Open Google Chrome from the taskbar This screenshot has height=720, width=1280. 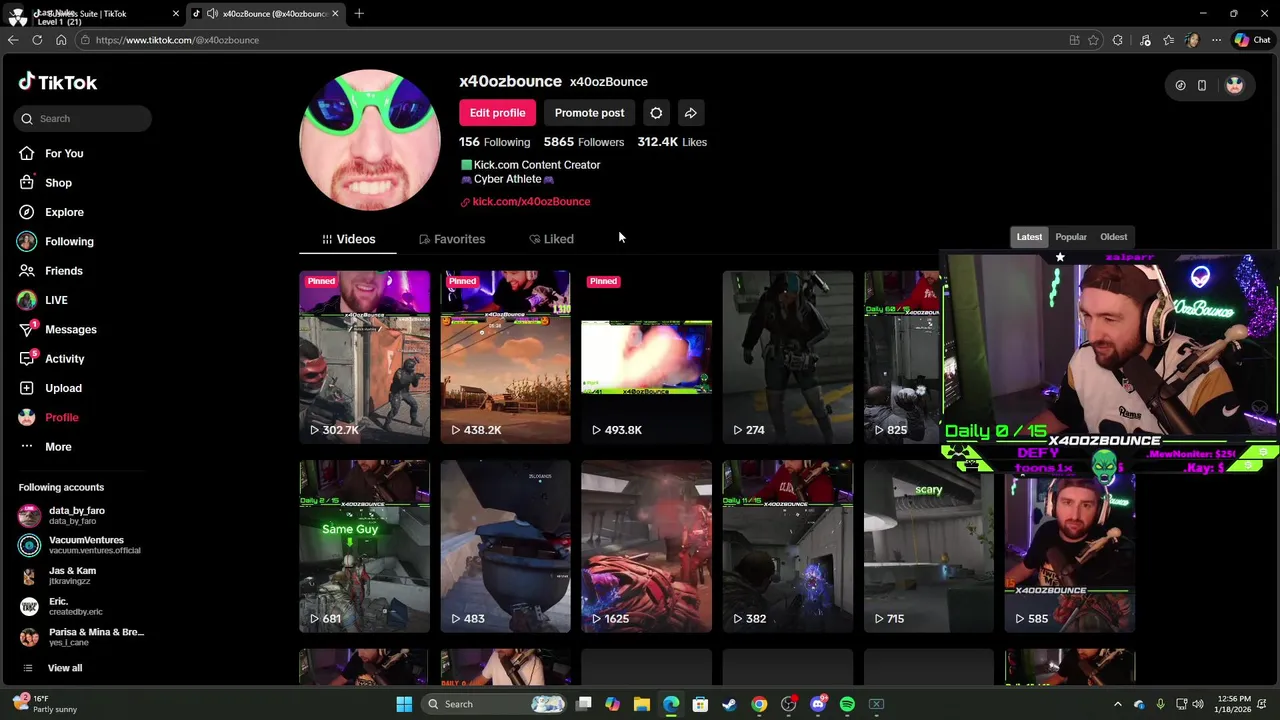[x=759, y=704]
